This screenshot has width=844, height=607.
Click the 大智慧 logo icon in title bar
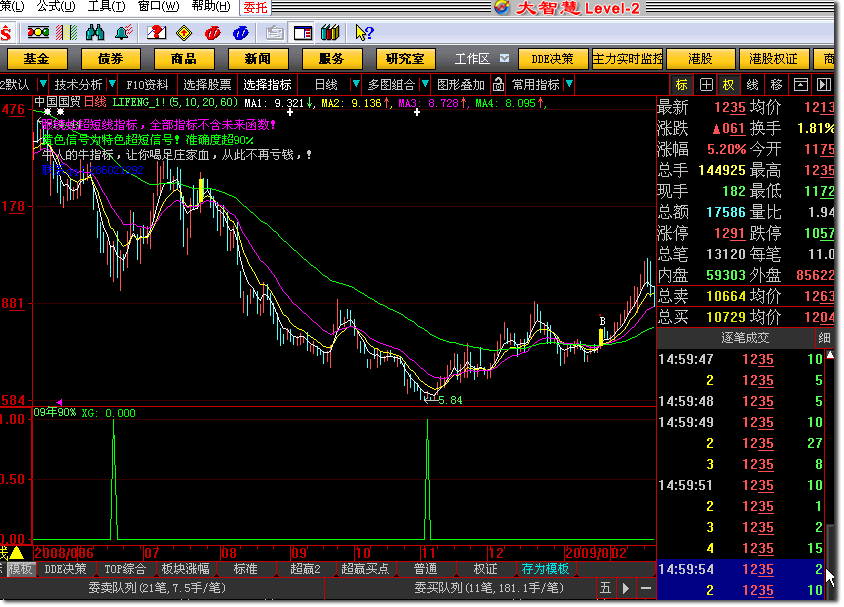(x=502, y=7)
